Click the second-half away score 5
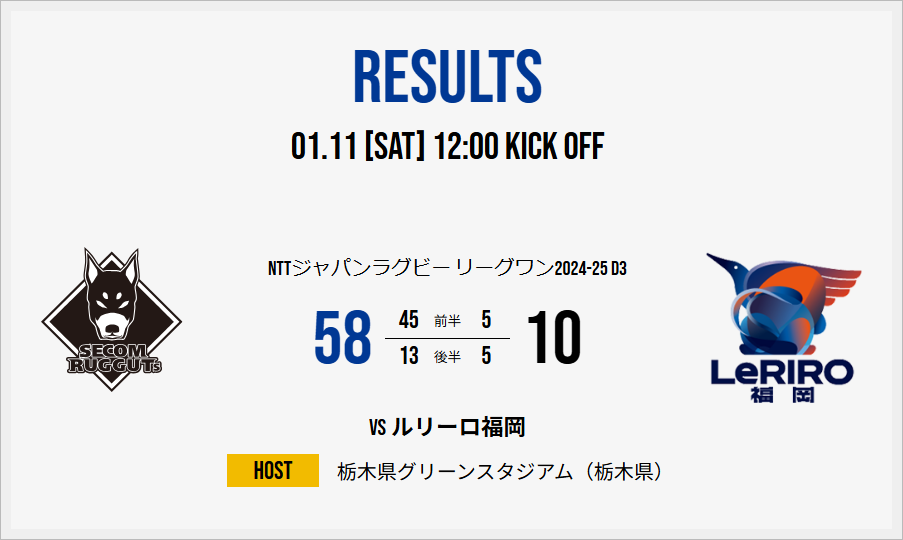 pos(486,355)
